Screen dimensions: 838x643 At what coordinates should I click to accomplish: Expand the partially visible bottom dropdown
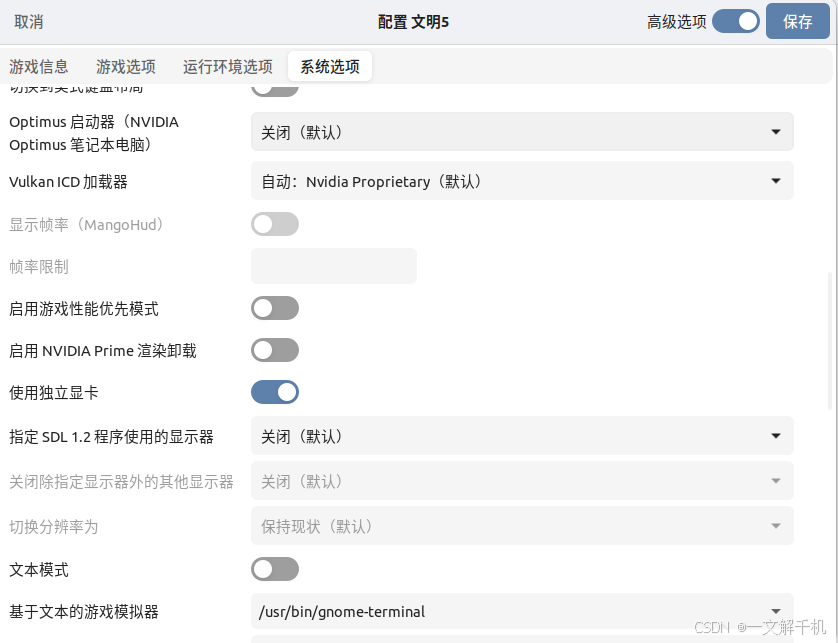click(x=521, y=639)
